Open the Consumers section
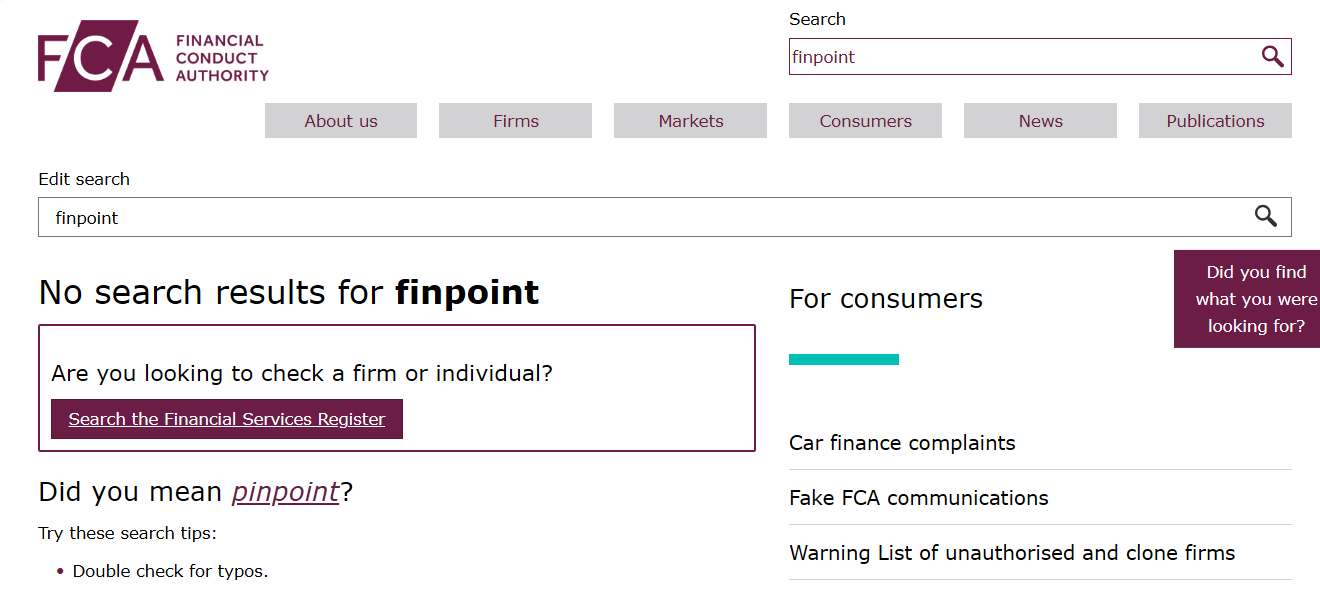This screenshot has height=589, width=1320. click(865, 120)
